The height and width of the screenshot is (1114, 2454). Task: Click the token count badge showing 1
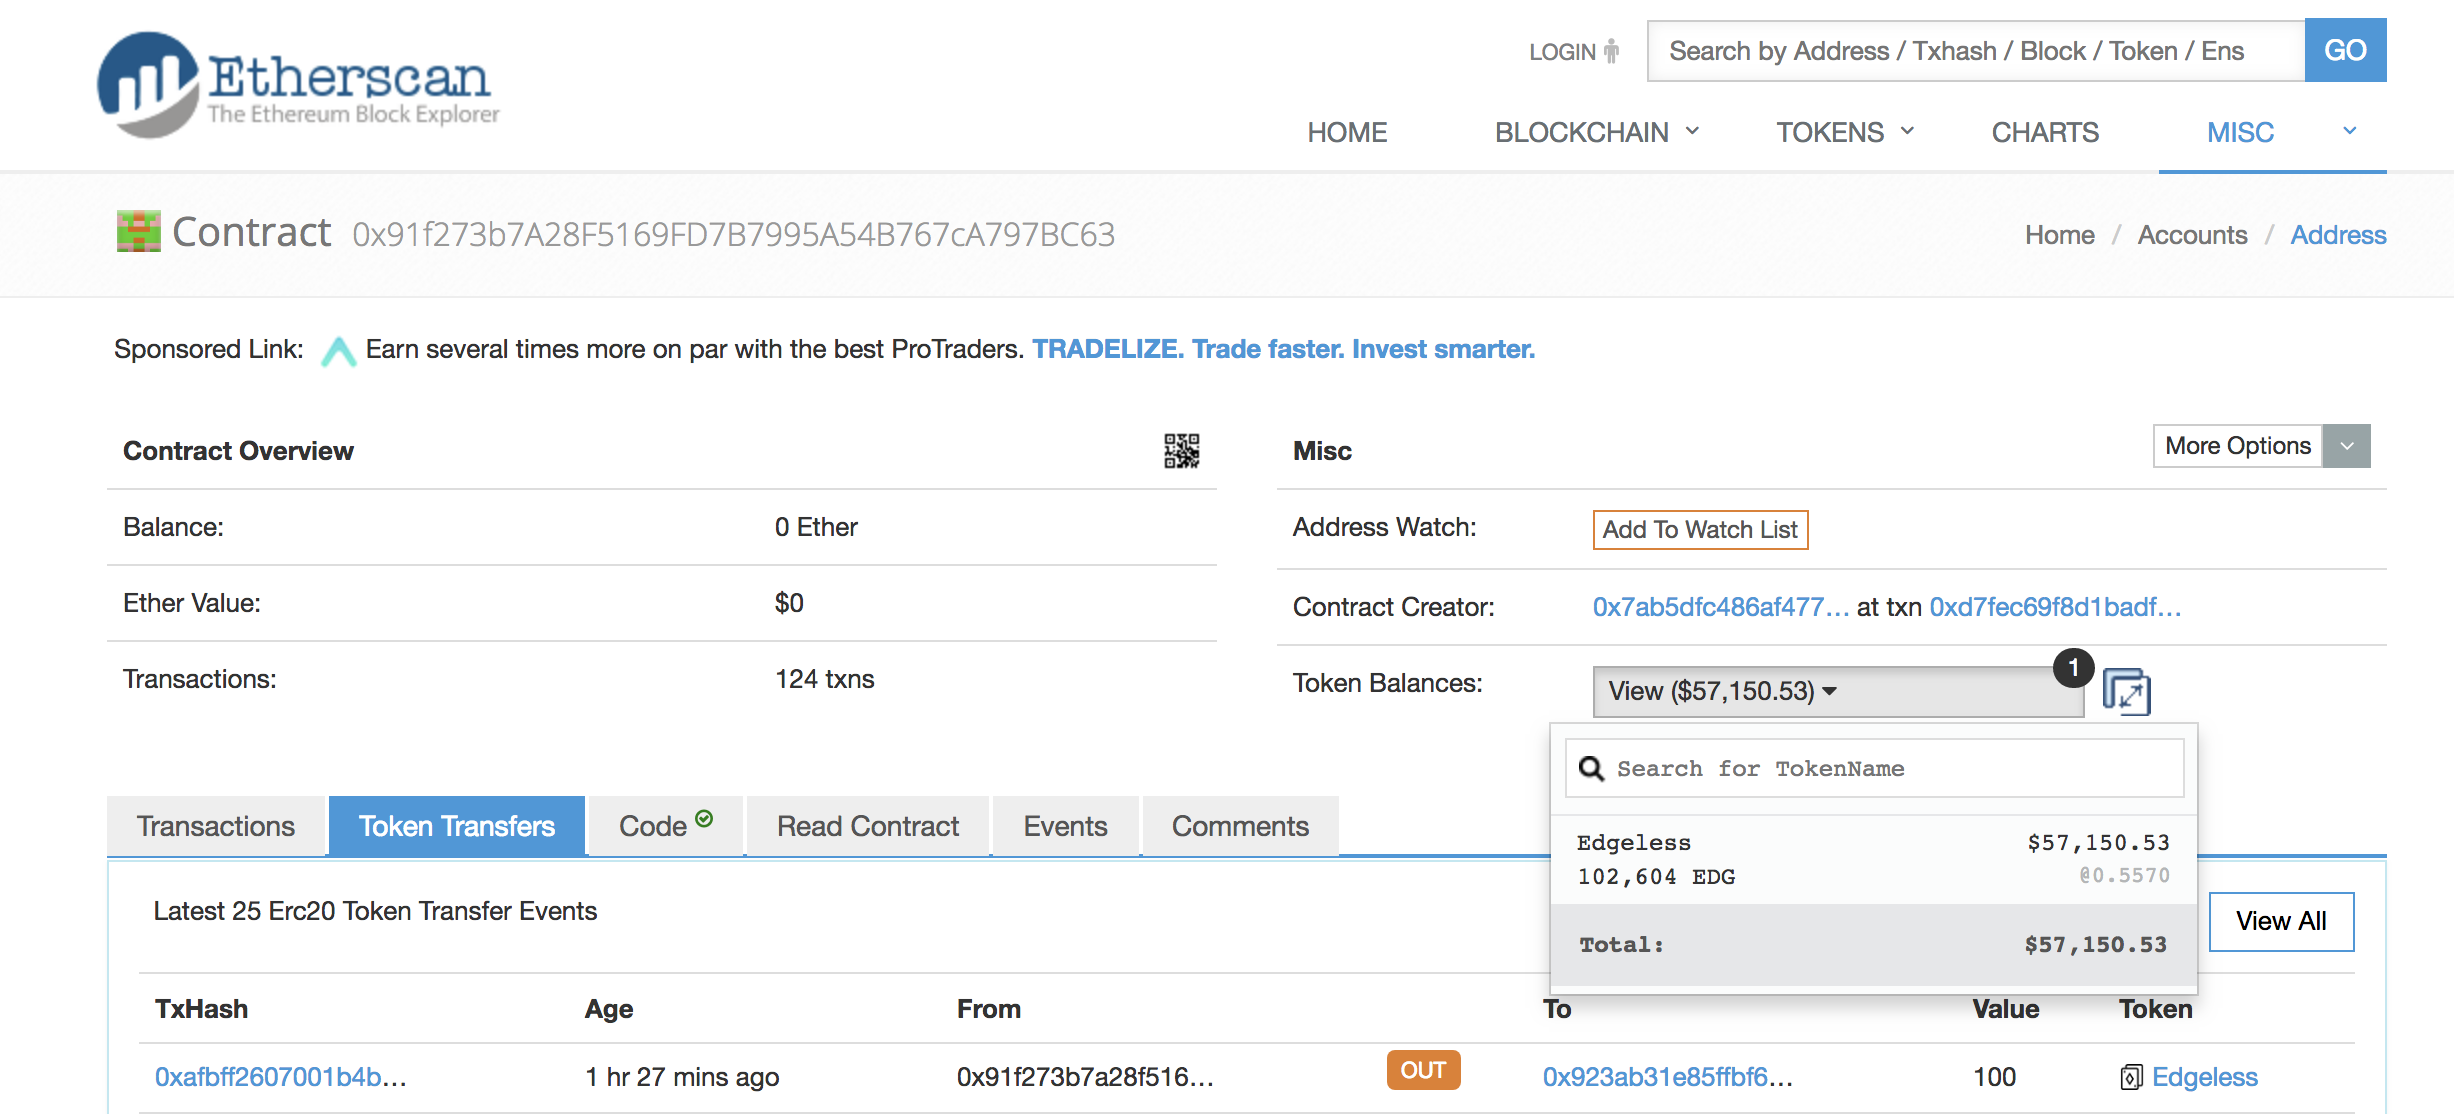click(2073, 667)
